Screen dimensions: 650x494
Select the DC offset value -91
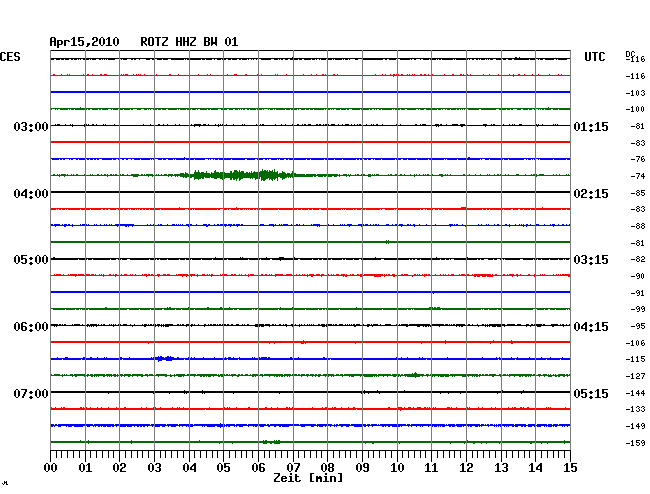pyautogui.click(x=638, y=293)
